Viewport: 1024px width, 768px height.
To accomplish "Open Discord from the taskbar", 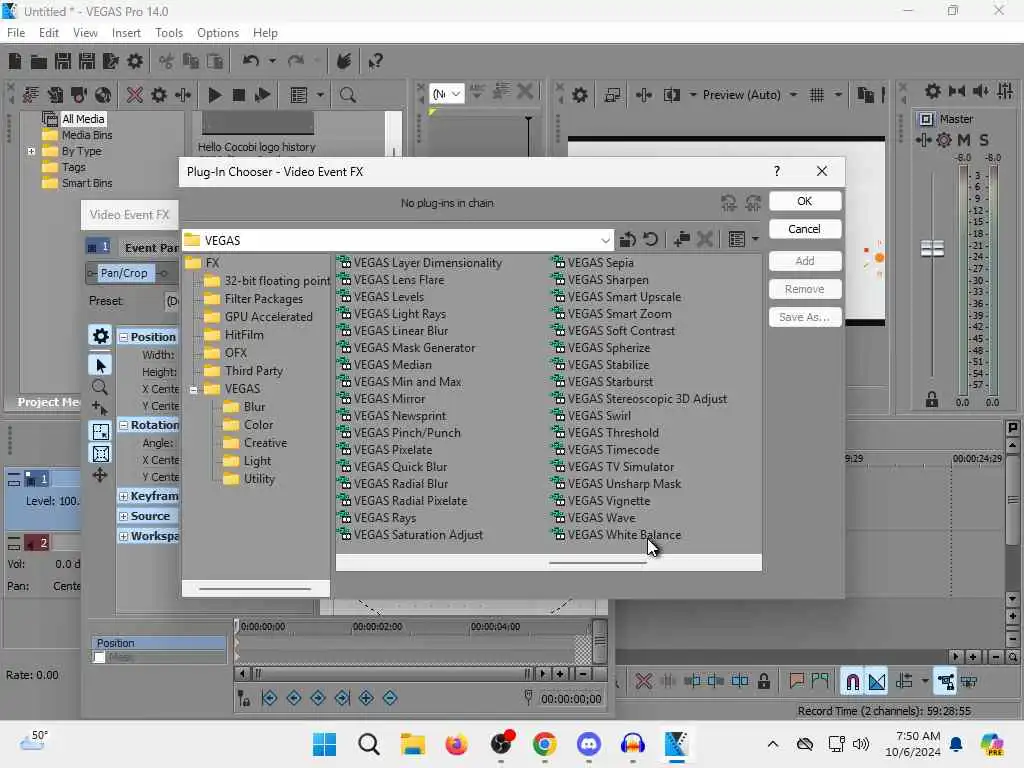I will pyautogui.click(x=588, y=744).
